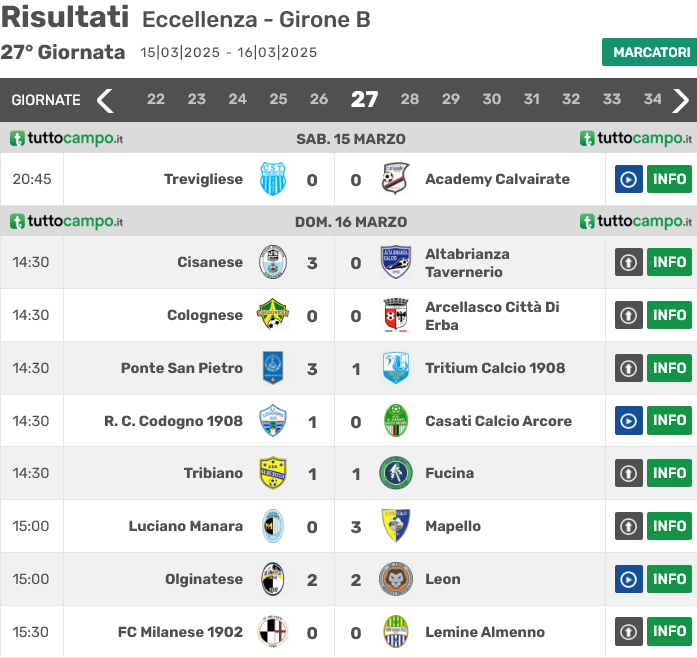The height and width of the screenshot is (658, 697).
Task: Switch to matchday 28
Action: pos(410,99)
